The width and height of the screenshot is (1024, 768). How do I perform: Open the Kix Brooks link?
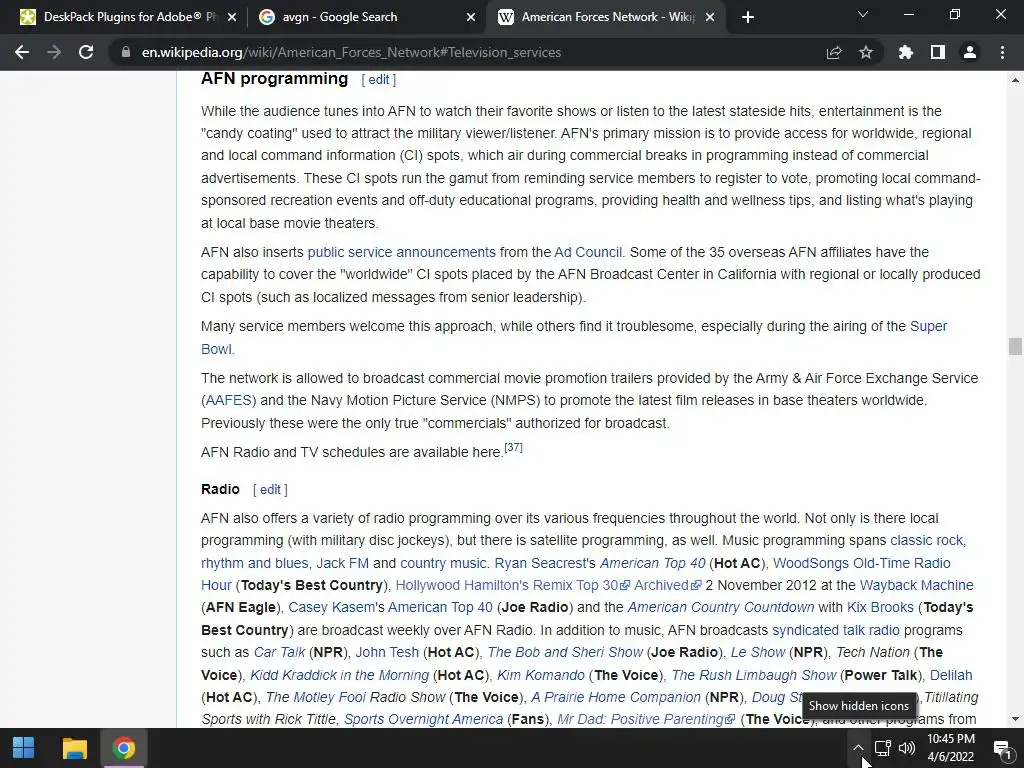click(x=880, y=607)
